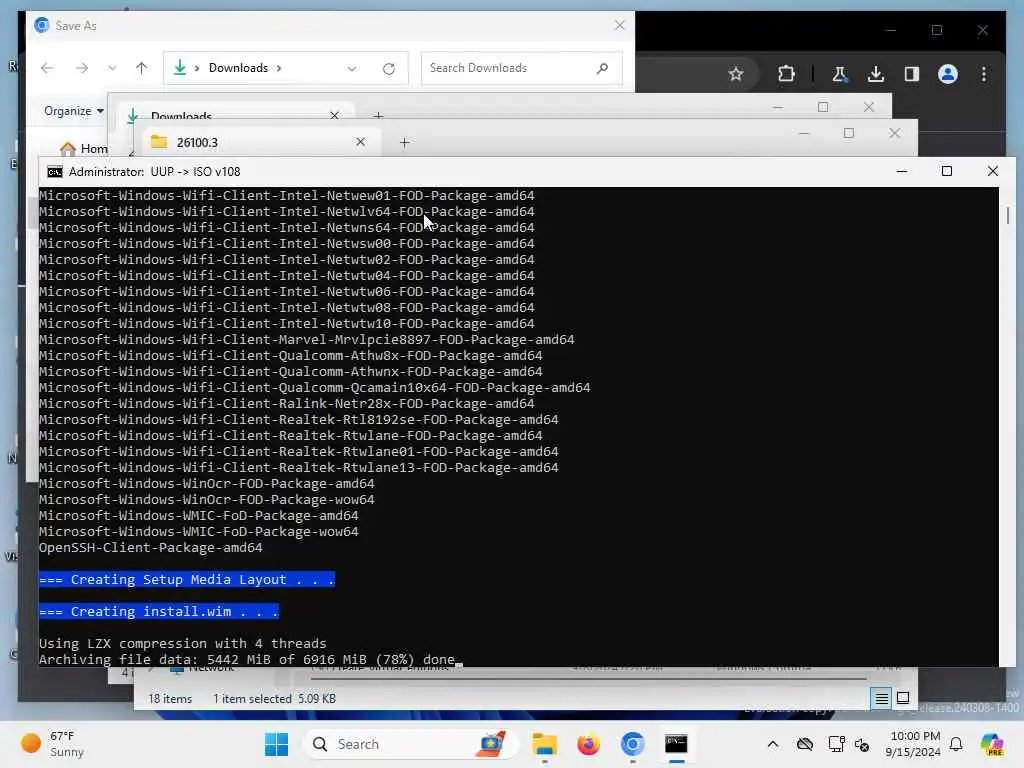This screenshot has width=1024, height=768.
Task: Open Firefox from the taskbar
Action: [x=588, y=744]
